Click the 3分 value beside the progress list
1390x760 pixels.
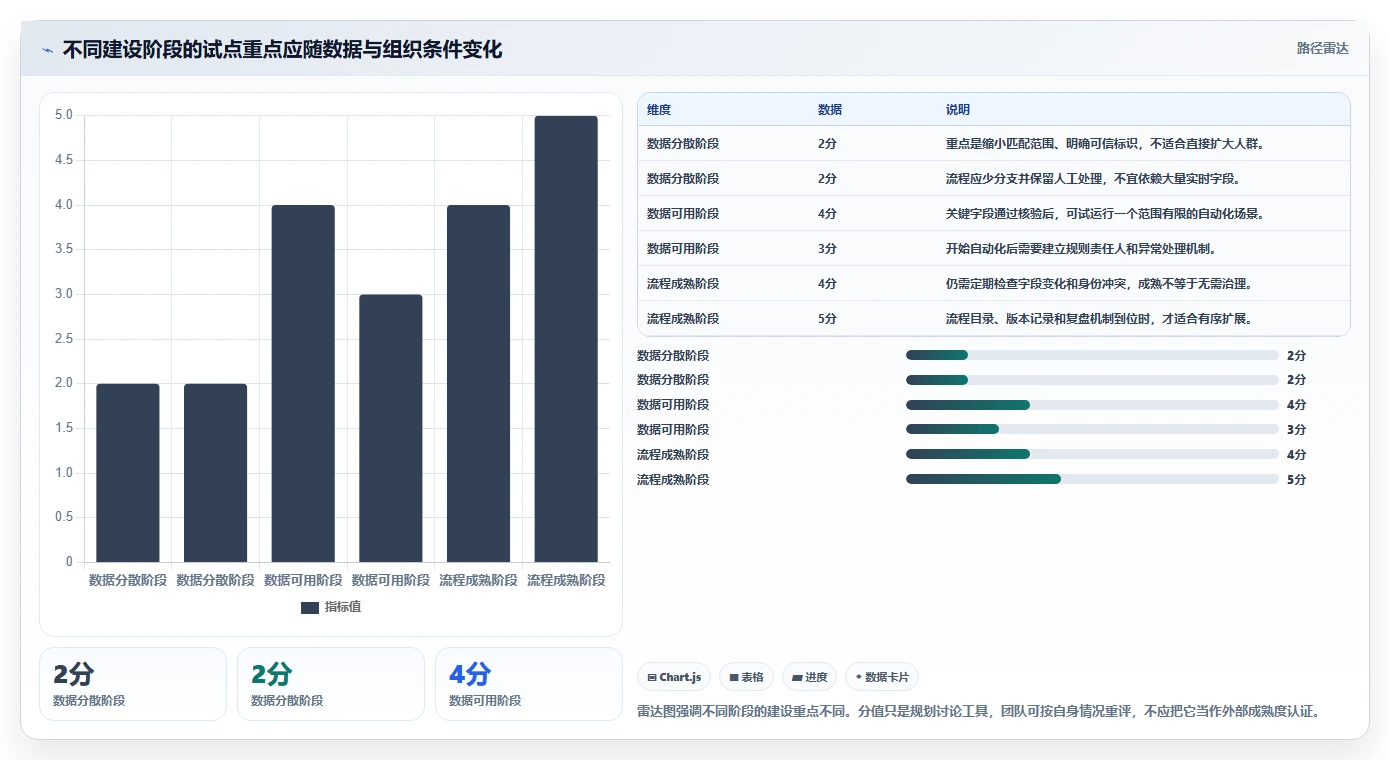1296,430
